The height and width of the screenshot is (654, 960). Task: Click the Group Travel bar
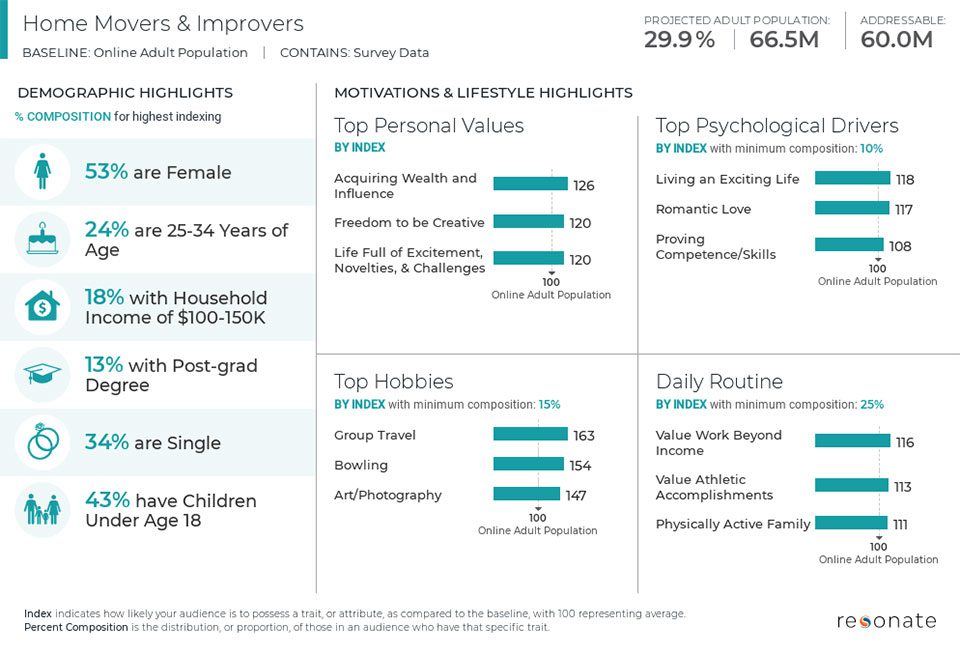(530, 434)
